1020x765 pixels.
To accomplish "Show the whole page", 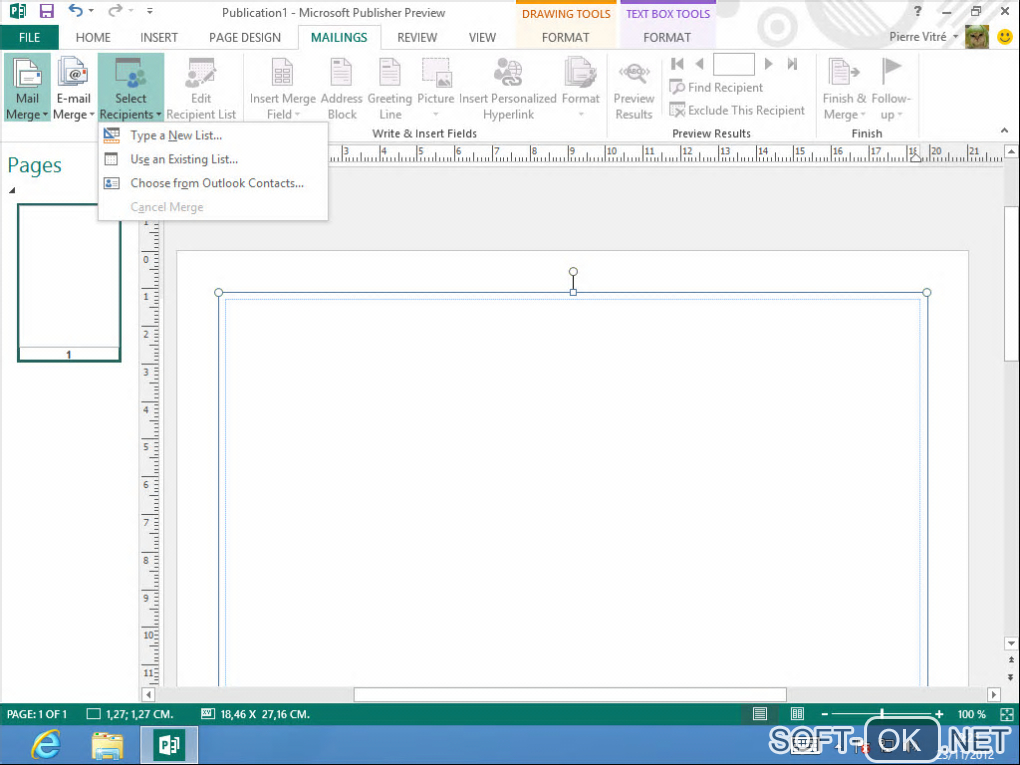I will pyautogui.click(x=1006, y=714).
